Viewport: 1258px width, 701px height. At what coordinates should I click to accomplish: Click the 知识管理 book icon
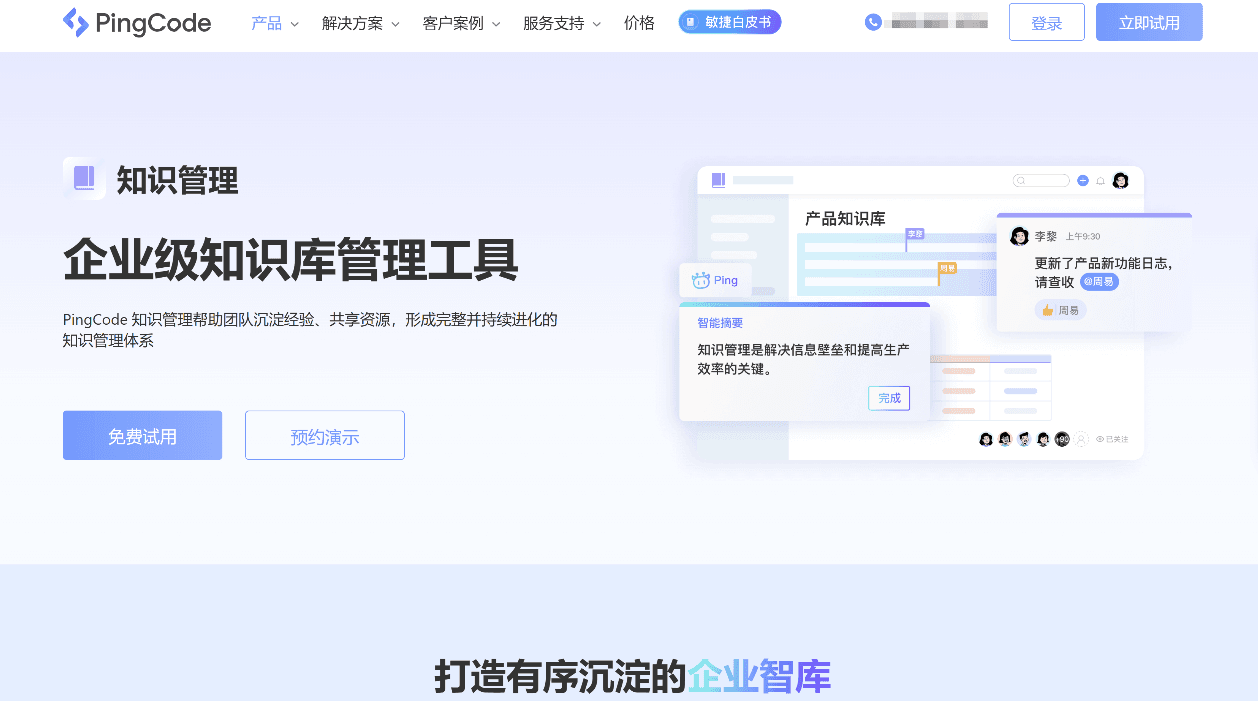coord(84,178)
